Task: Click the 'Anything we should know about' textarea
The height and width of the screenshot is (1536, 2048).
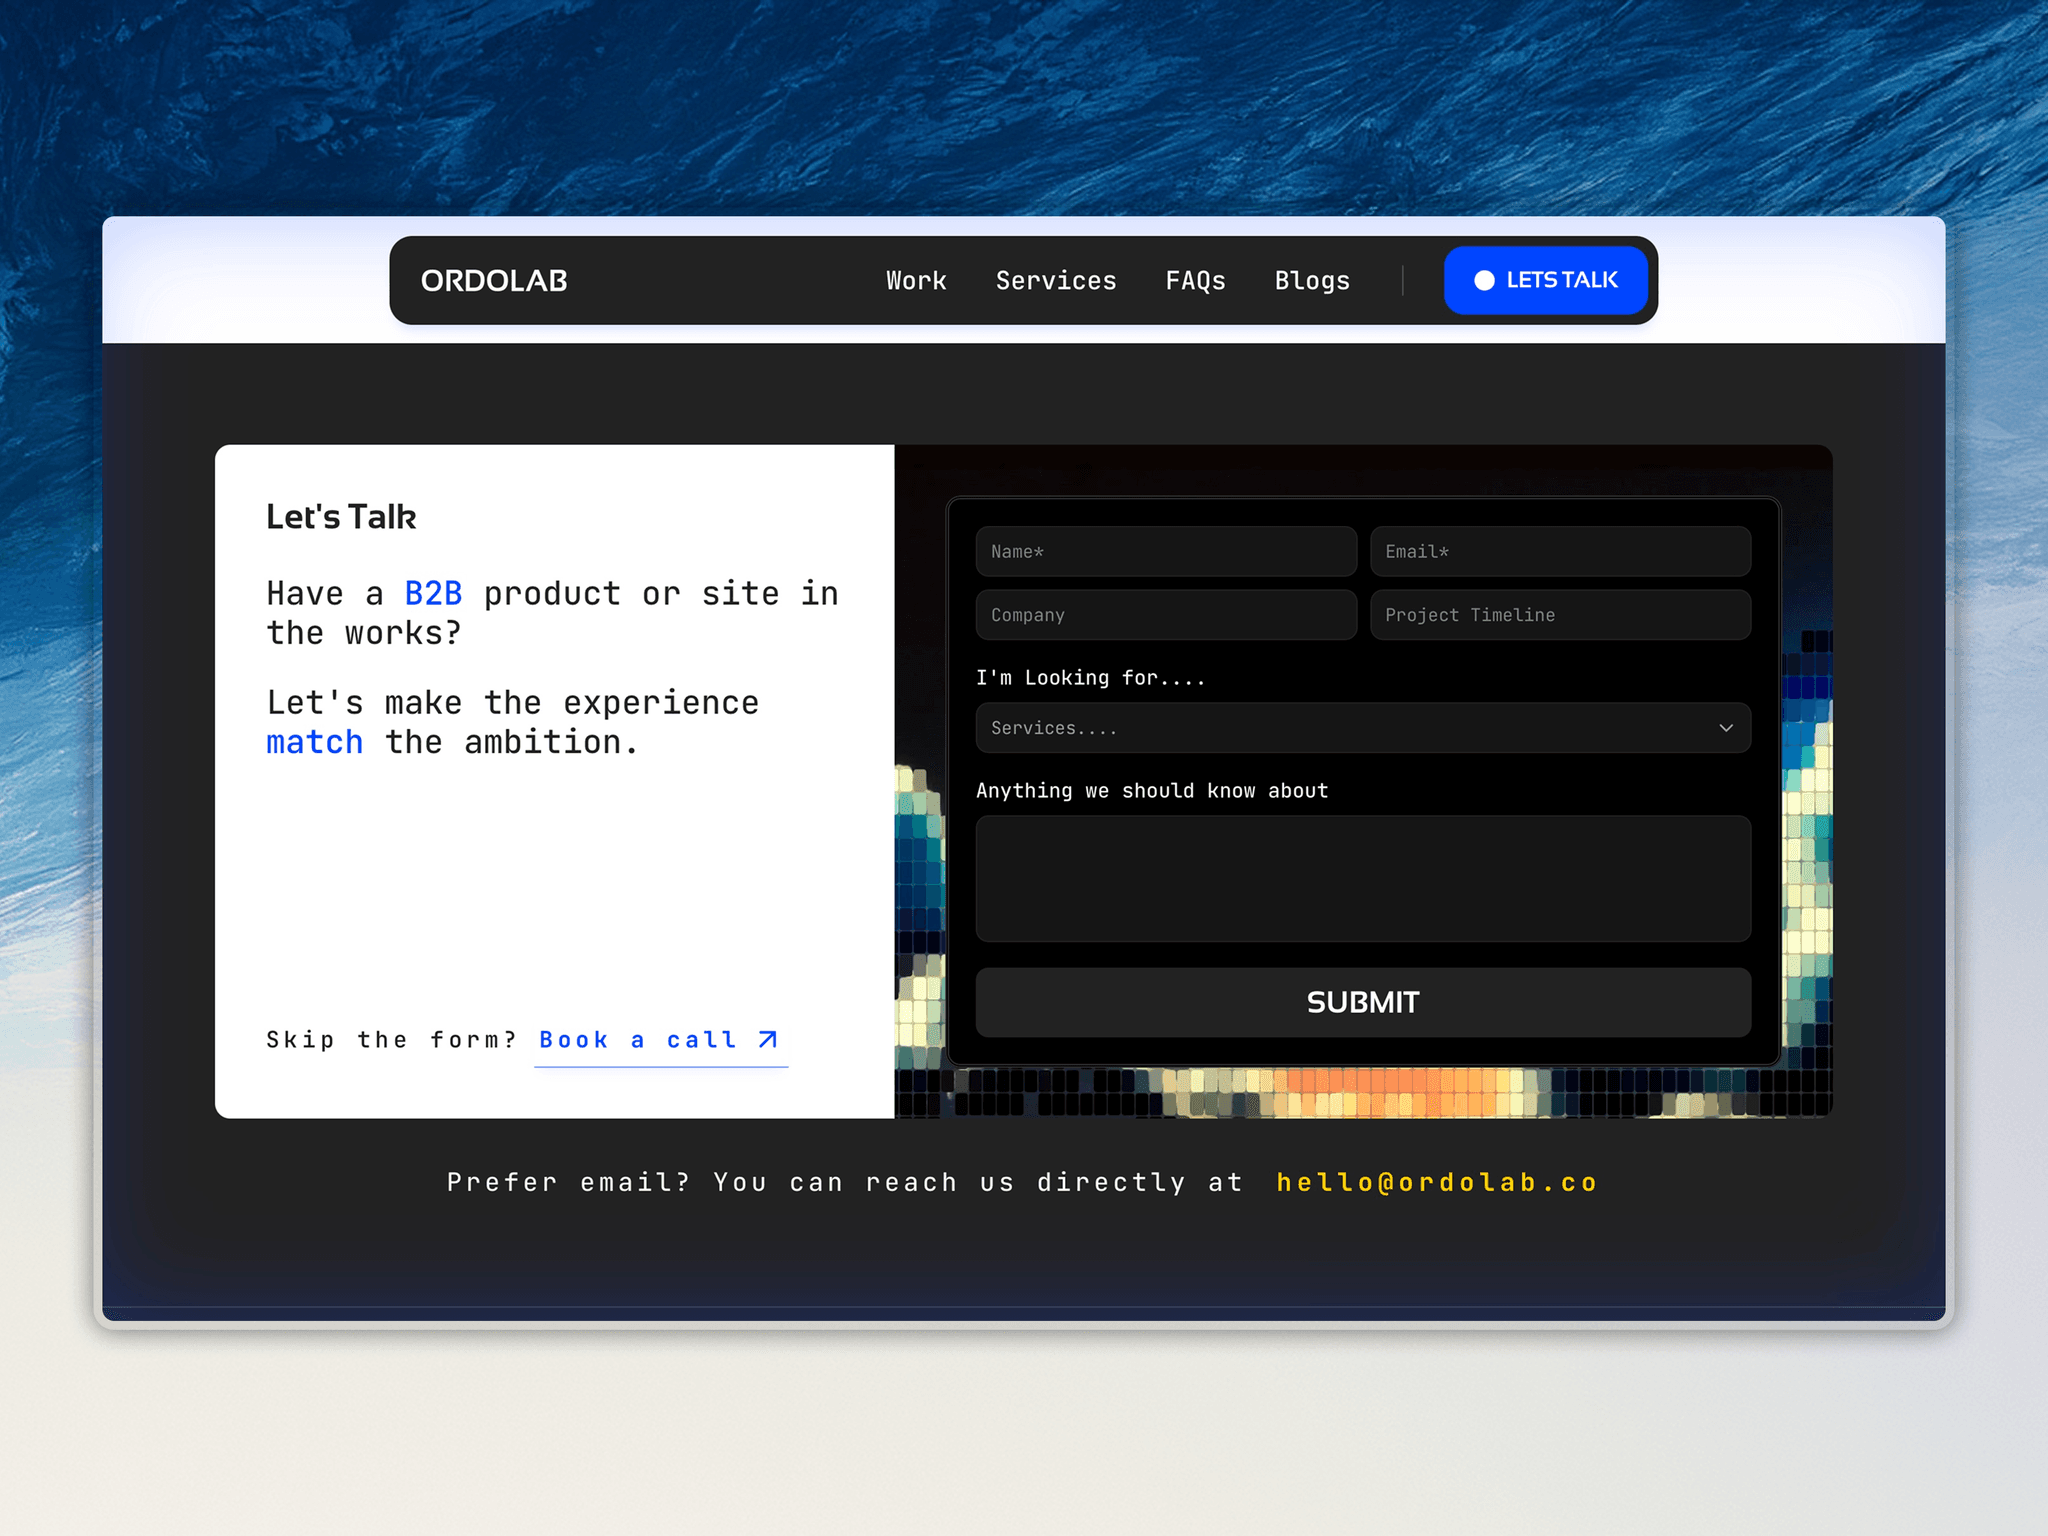Action: (1363, 879)
